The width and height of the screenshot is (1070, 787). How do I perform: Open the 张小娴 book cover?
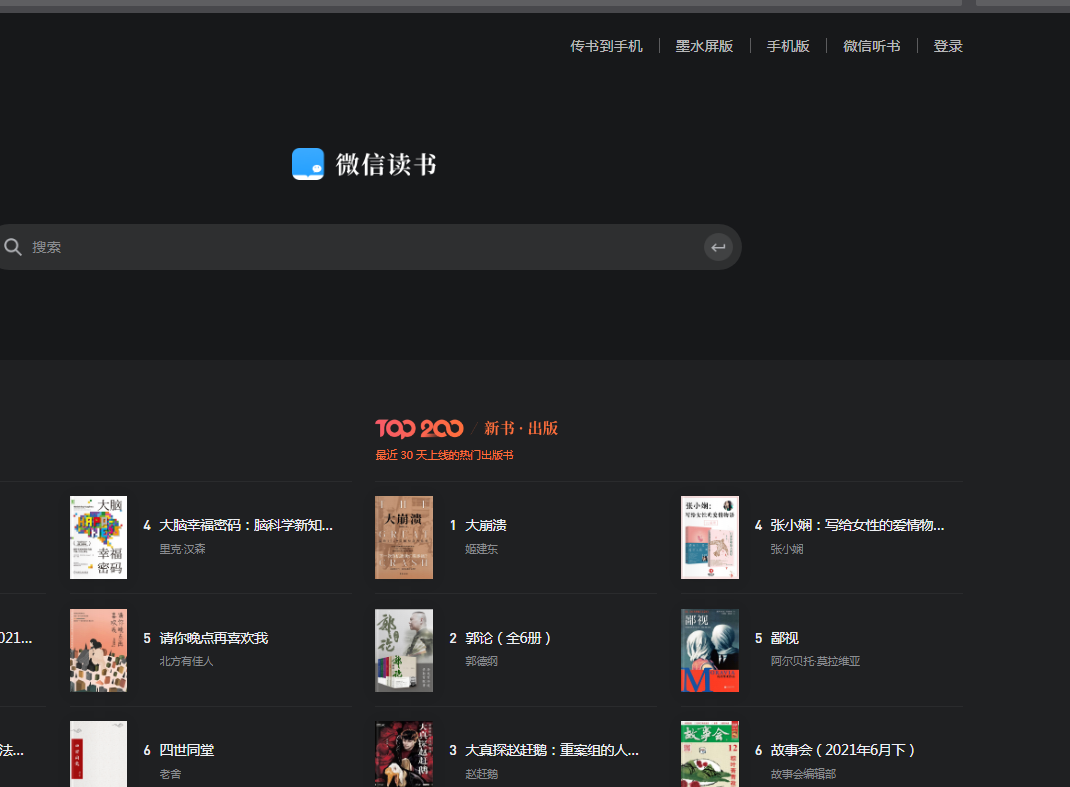(710, 537)
